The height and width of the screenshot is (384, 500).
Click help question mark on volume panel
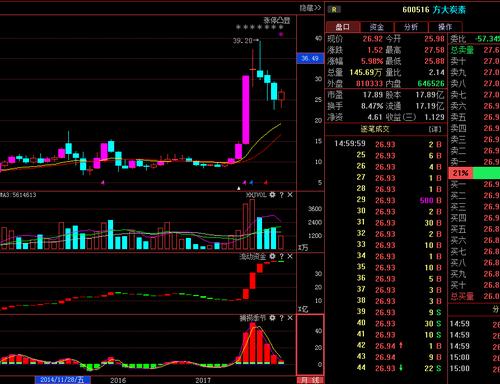coord(282,195)
